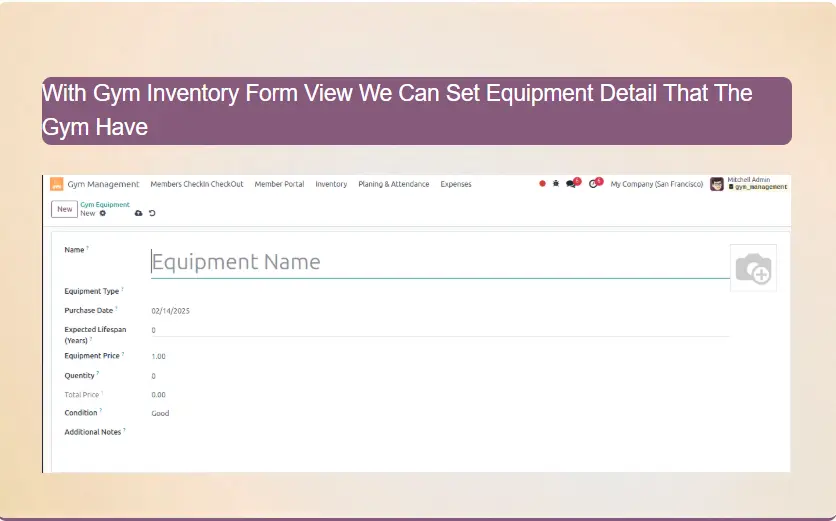Click the New button
This screenshot has height=521, width=836.
click(64, 209)
